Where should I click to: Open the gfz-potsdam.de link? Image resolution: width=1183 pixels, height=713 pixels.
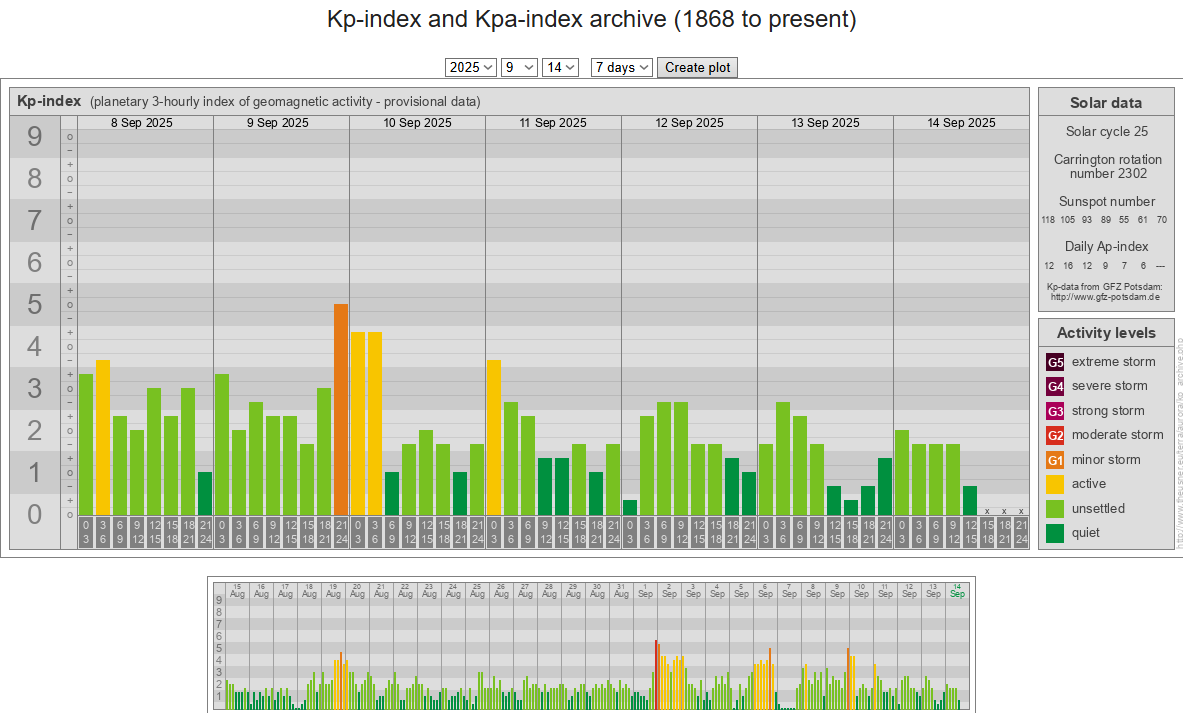[x=1105, y=297]
